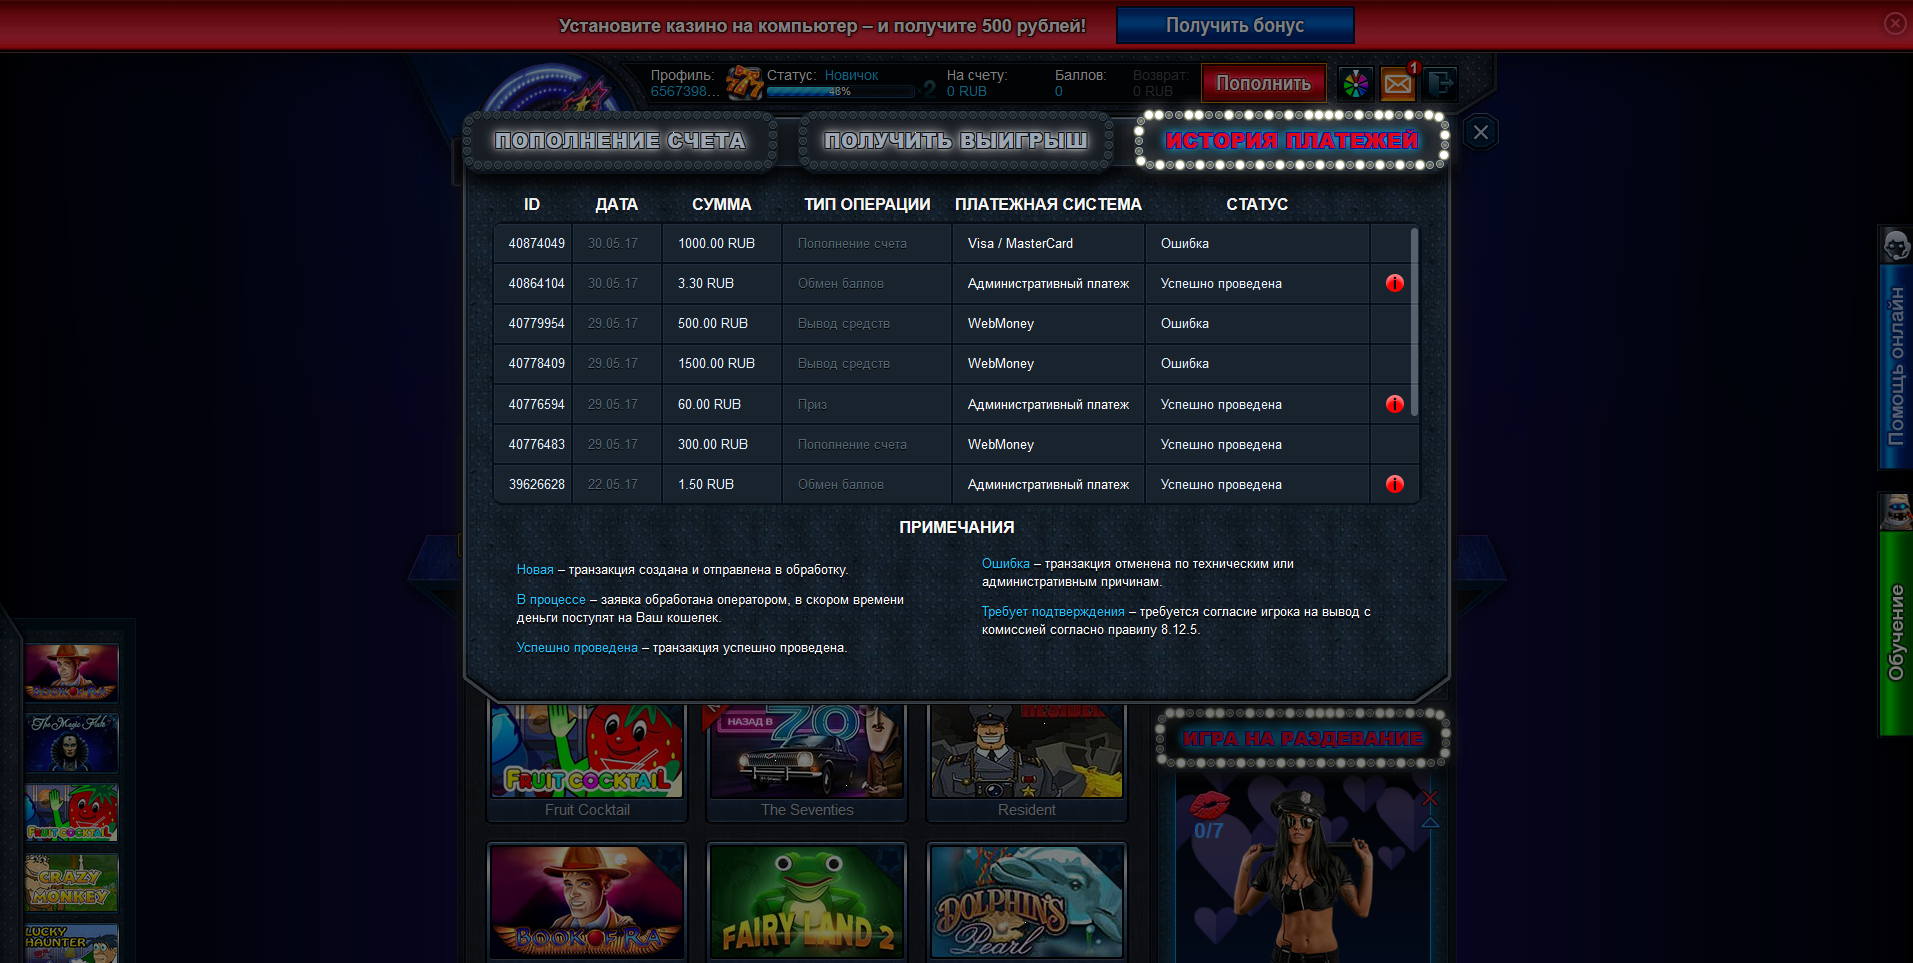Collapse strip game panel with blue triangle
The image size is (1913, 963).
(1430, 822)
